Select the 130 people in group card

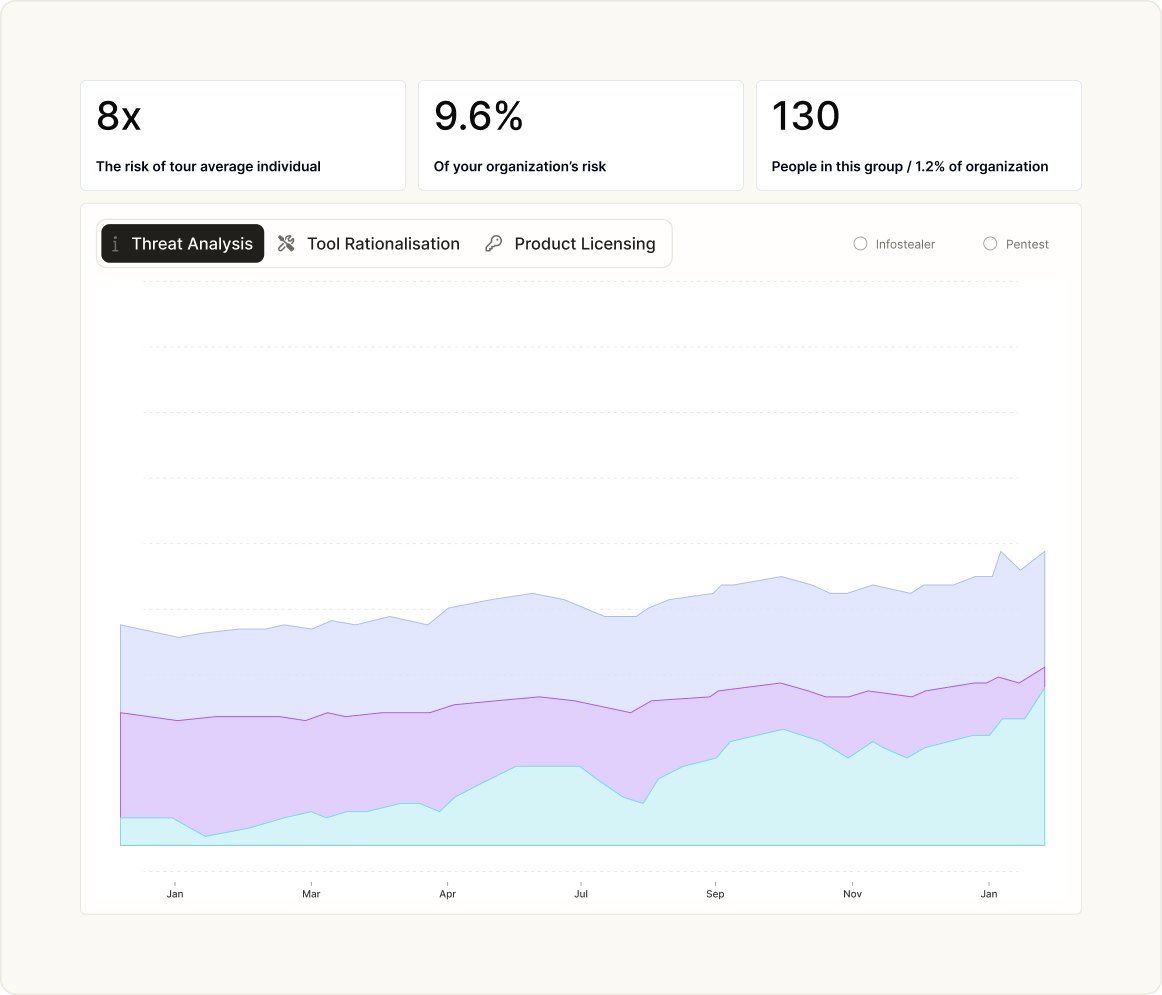(919, 136)
